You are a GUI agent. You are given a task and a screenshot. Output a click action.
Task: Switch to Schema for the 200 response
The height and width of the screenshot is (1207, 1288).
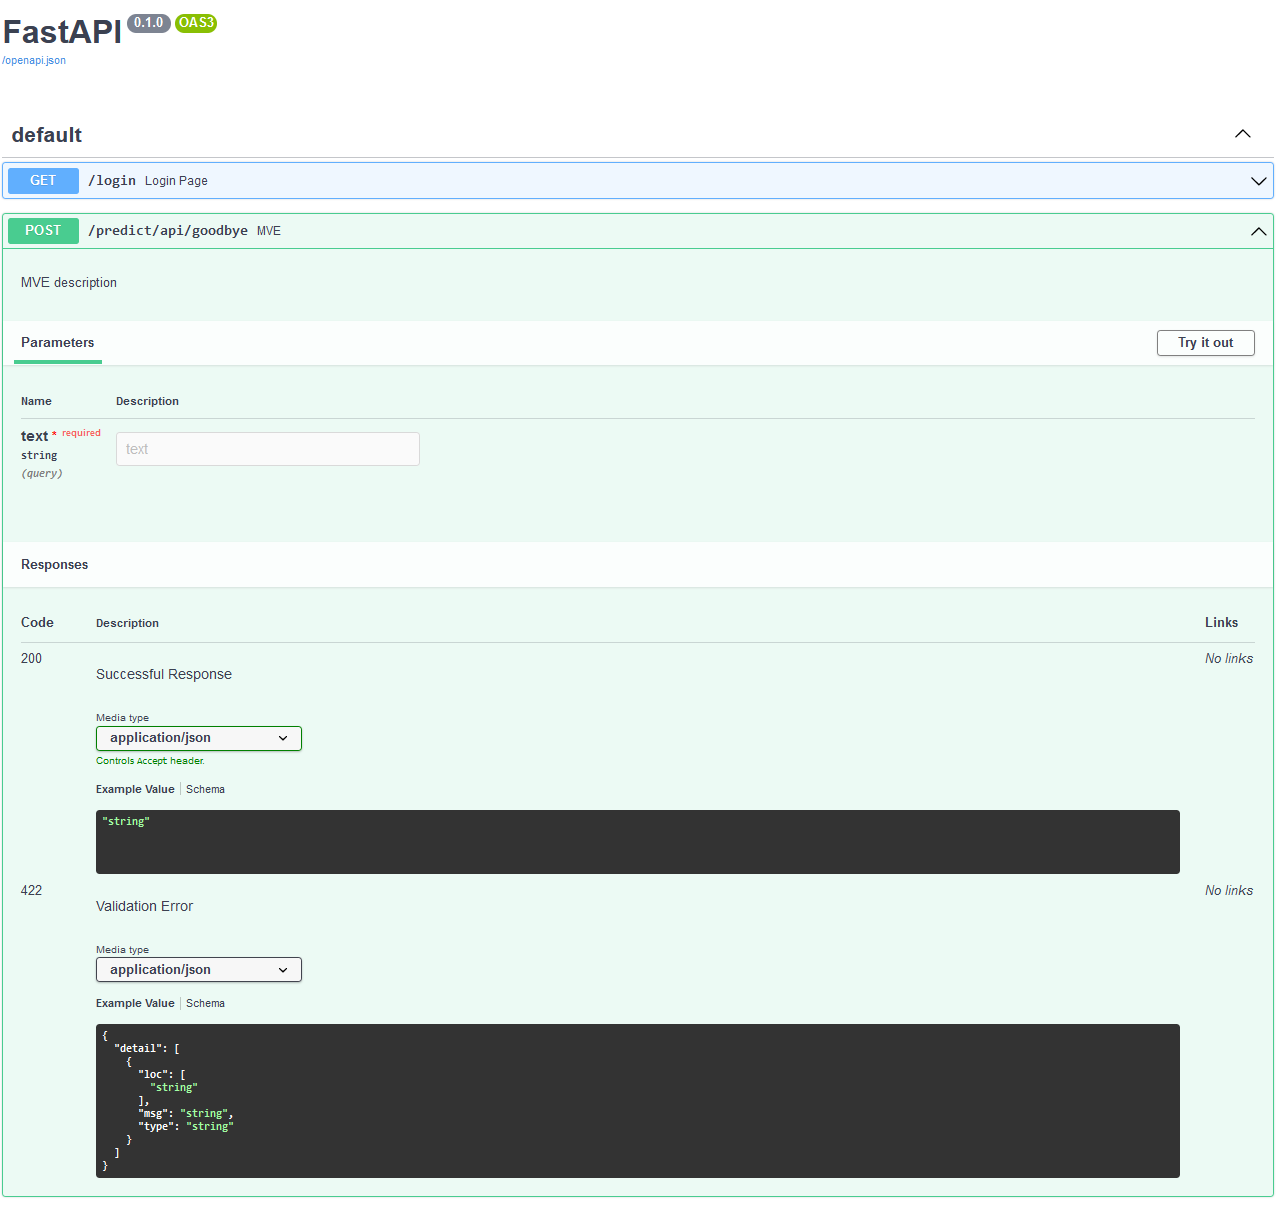[x=205, y=789]
